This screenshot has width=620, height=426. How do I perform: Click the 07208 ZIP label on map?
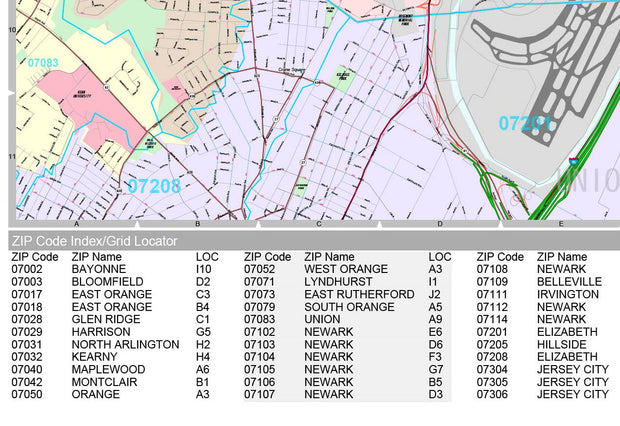click(x=154, y=186)
